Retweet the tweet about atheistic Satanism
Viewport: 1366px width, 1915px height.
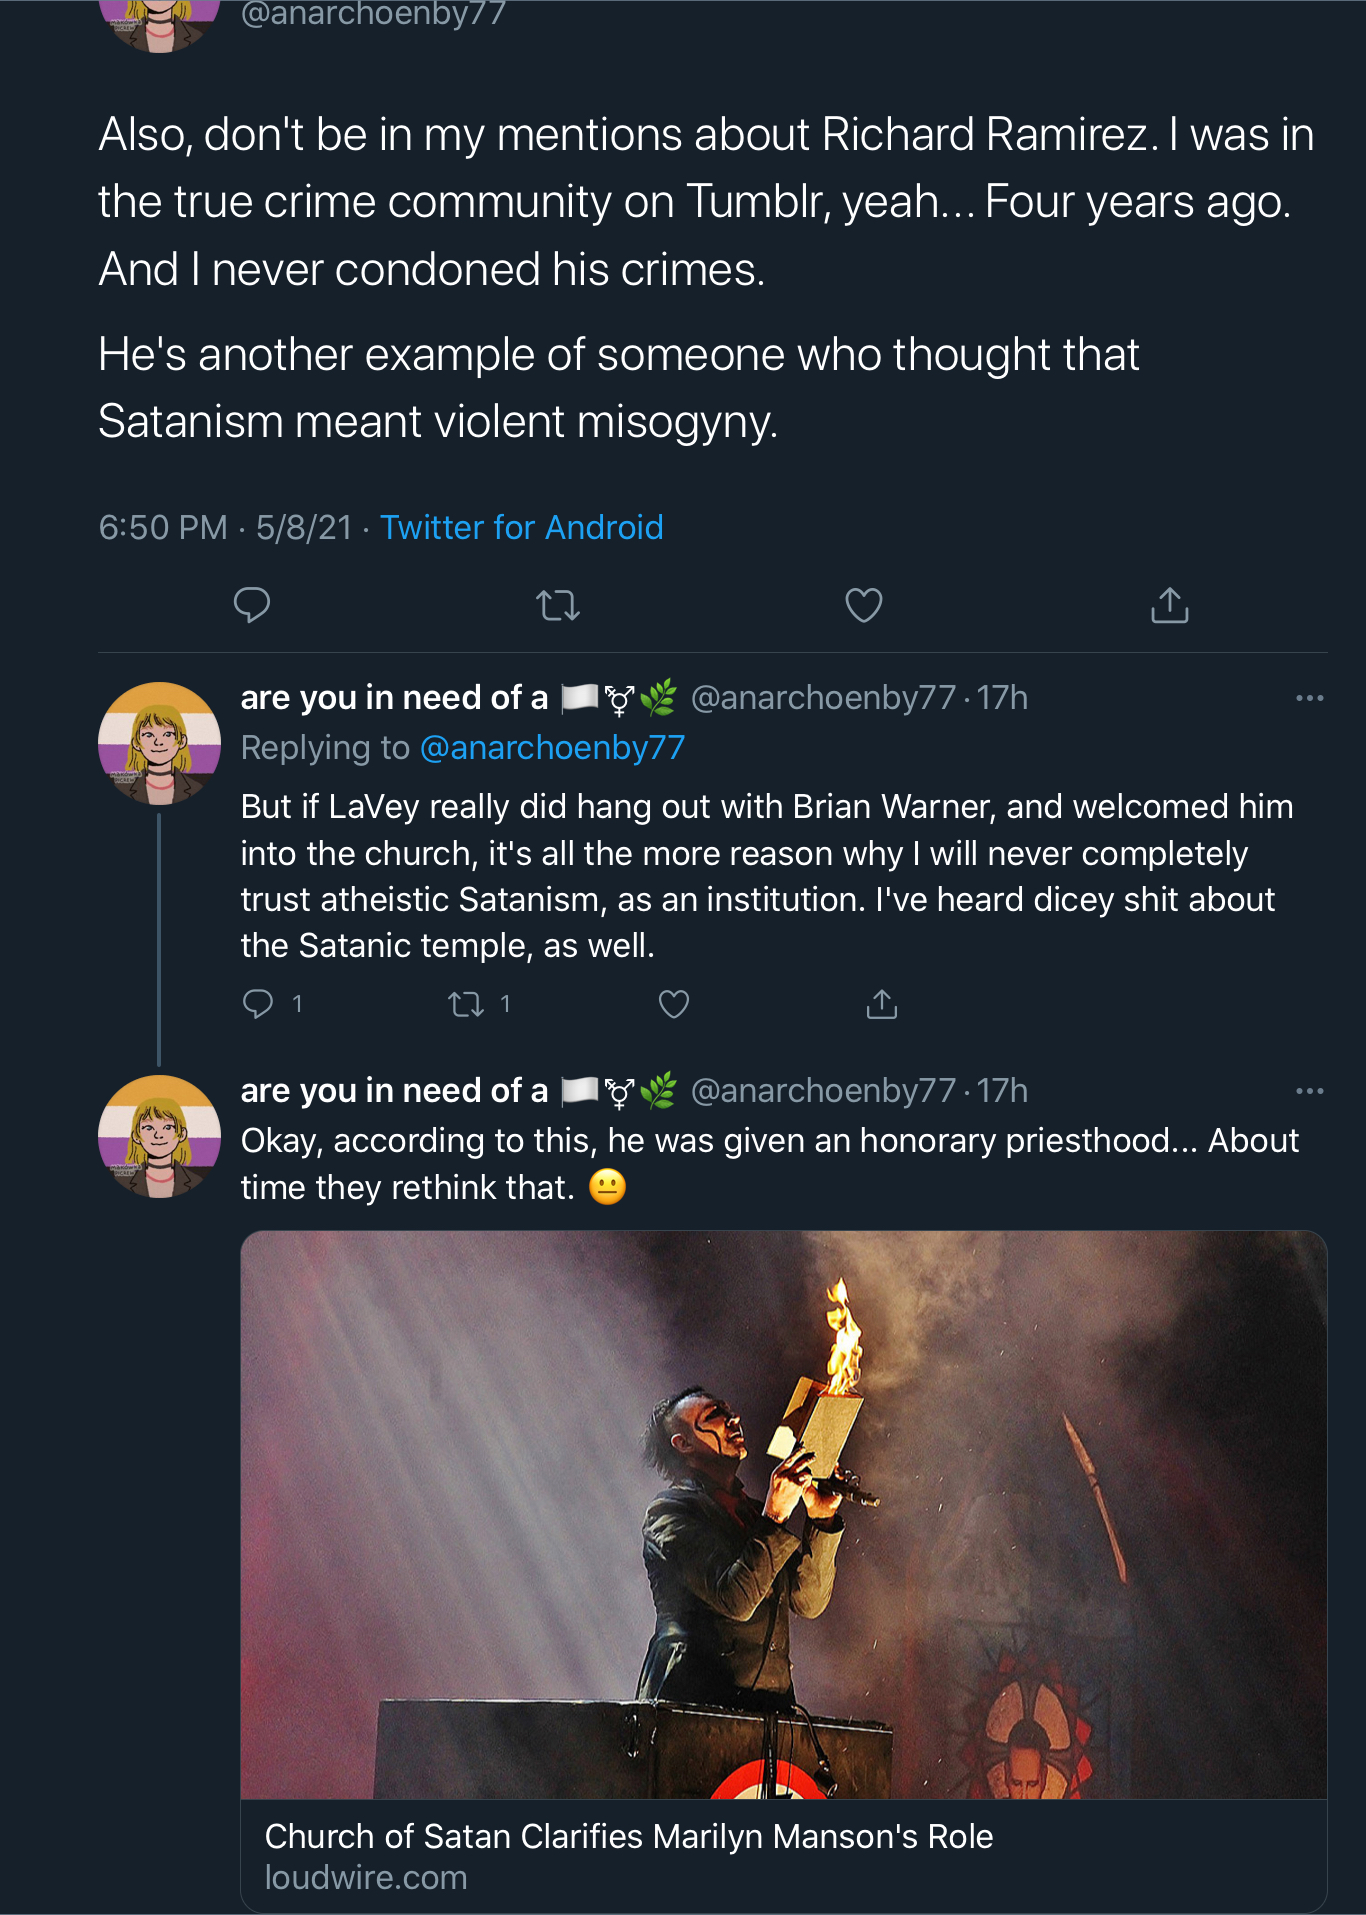pyautogui.click(x=466, y=1003)
